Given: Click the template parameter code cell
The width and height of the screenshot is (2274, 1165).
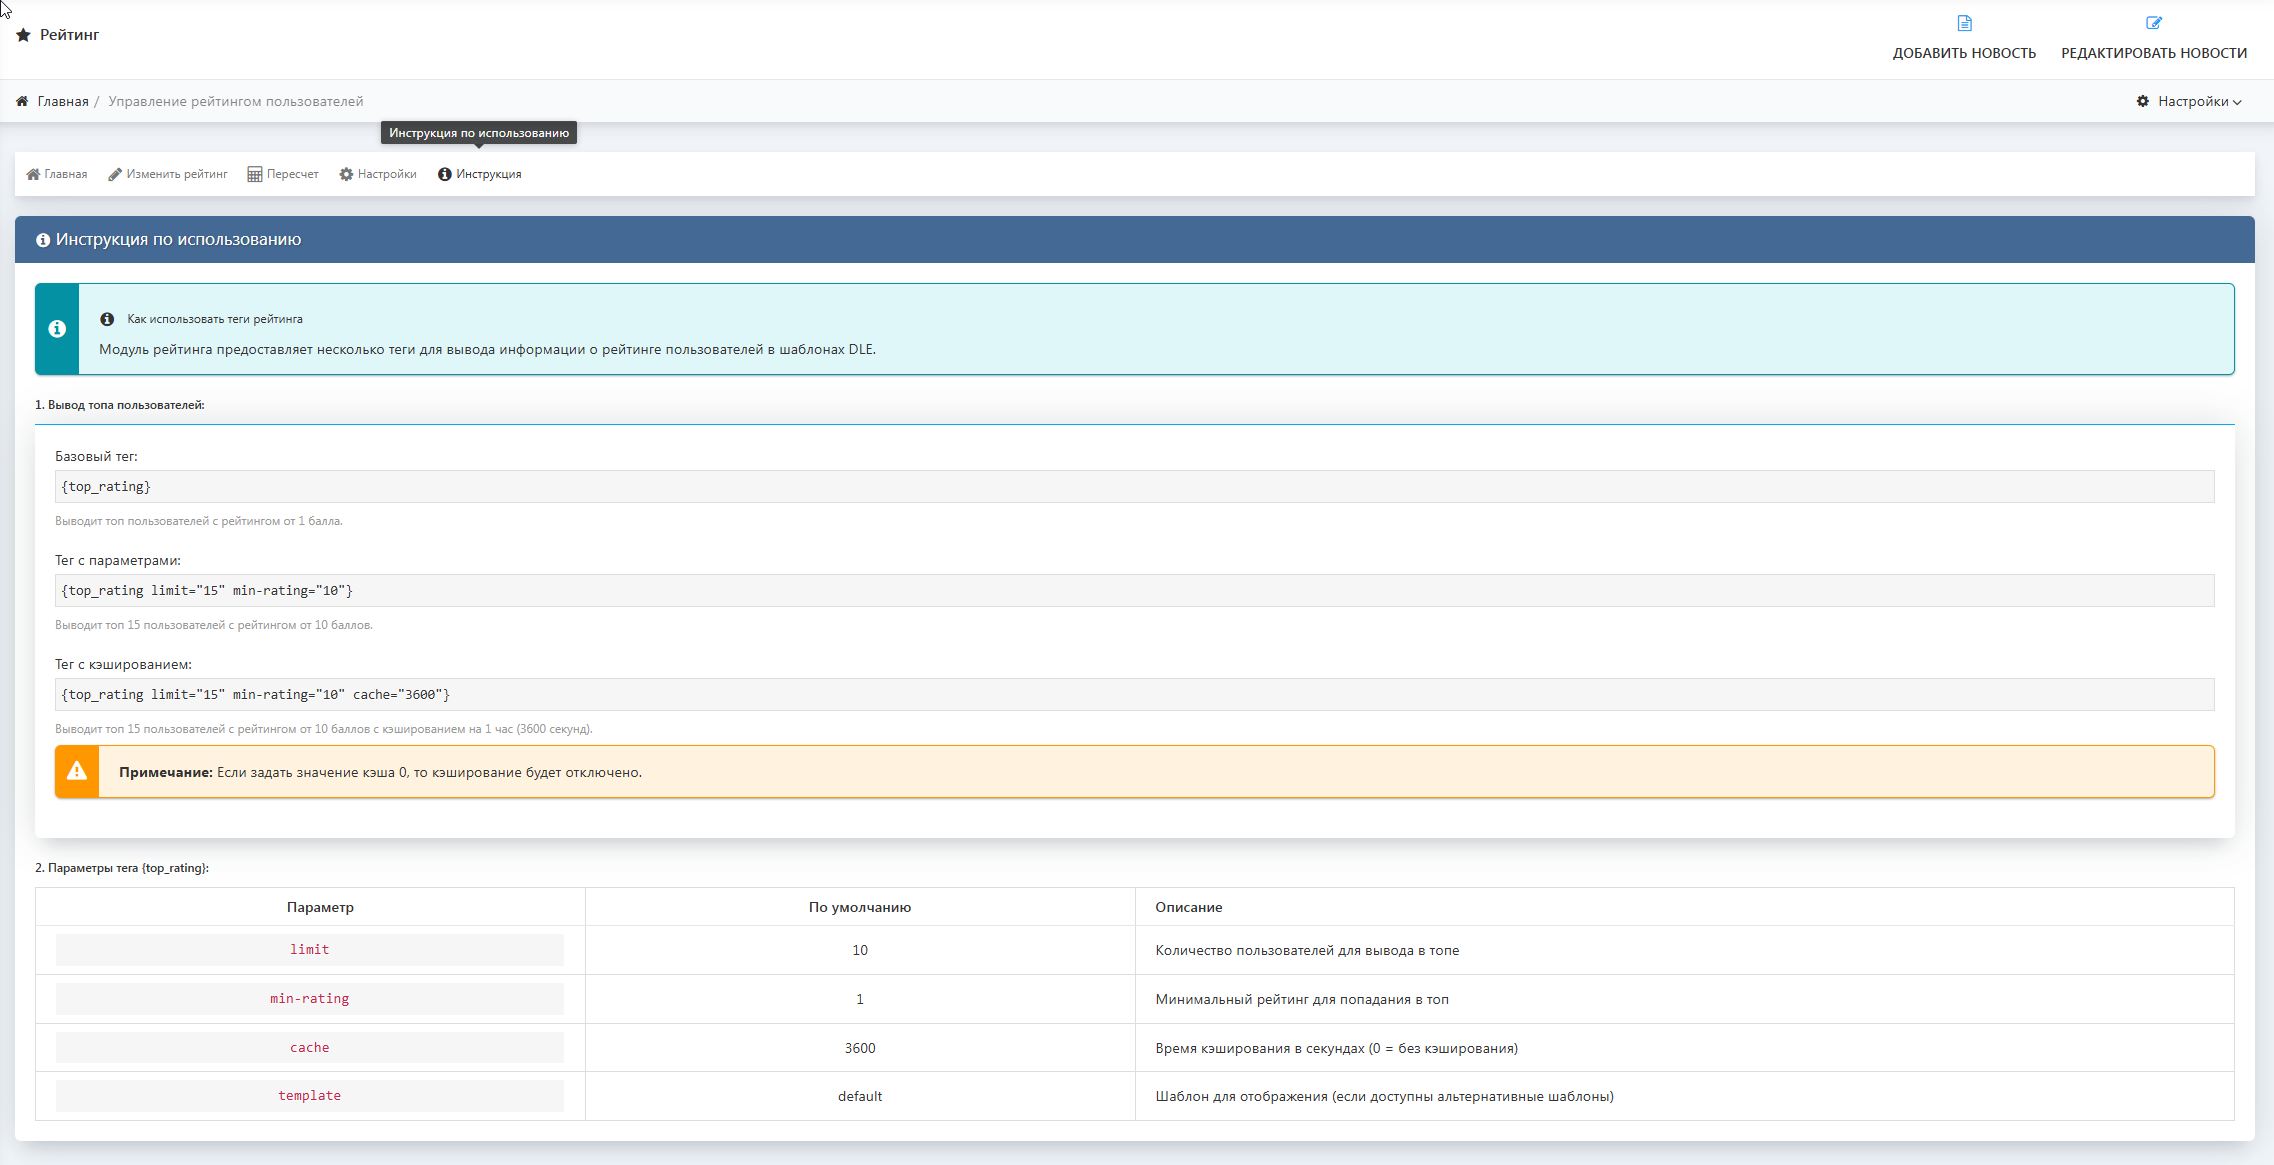Looking at the screenshot, I should point(309,1096).
